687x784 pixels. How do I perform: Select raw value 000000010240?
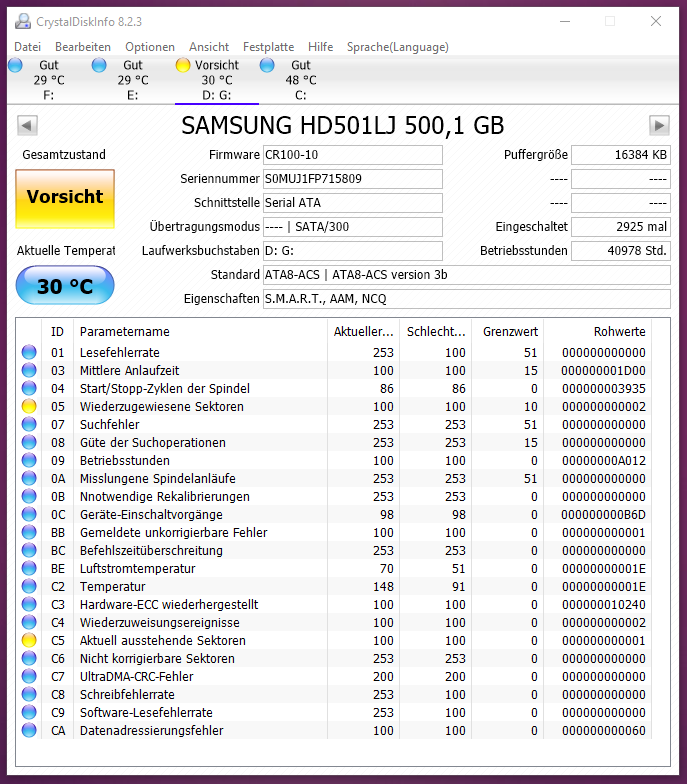click(x=604, y=604)
